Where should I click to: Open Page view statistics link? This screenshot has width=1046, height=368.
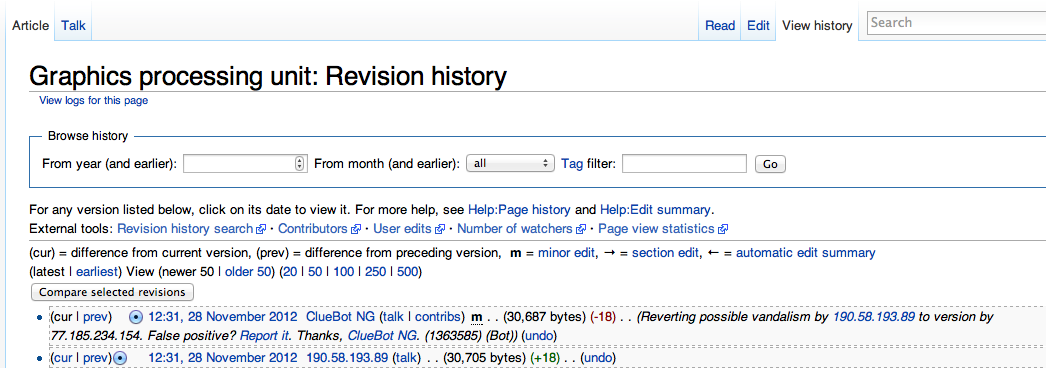(656, 229)
